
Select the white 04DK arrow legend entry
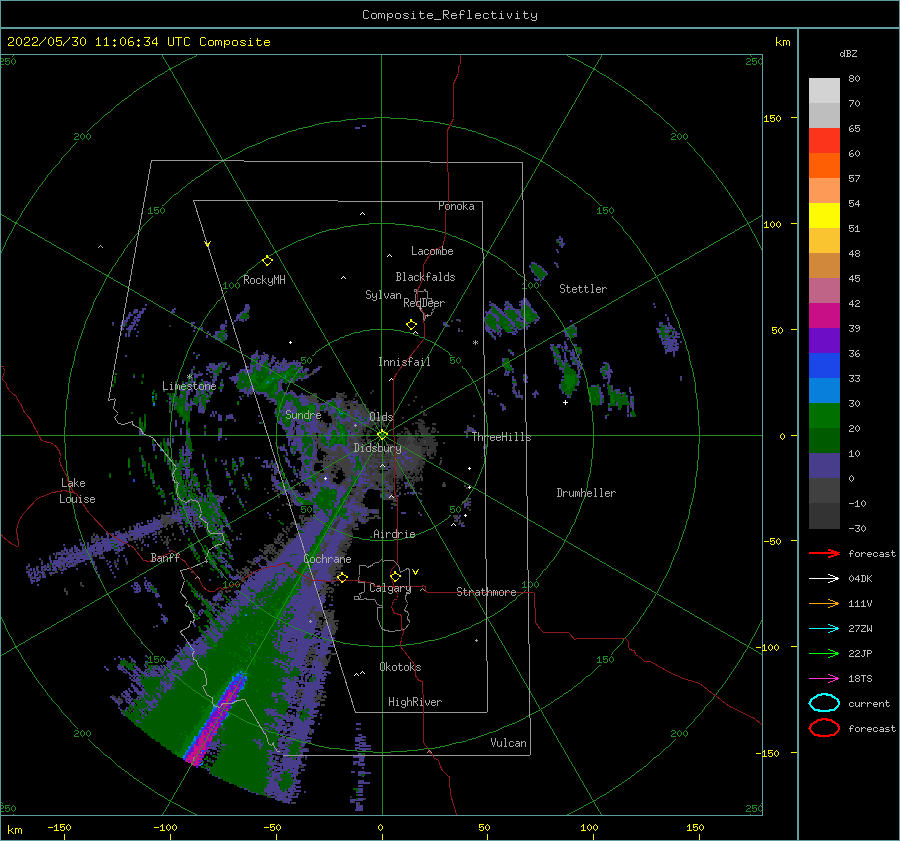point(824,579)
